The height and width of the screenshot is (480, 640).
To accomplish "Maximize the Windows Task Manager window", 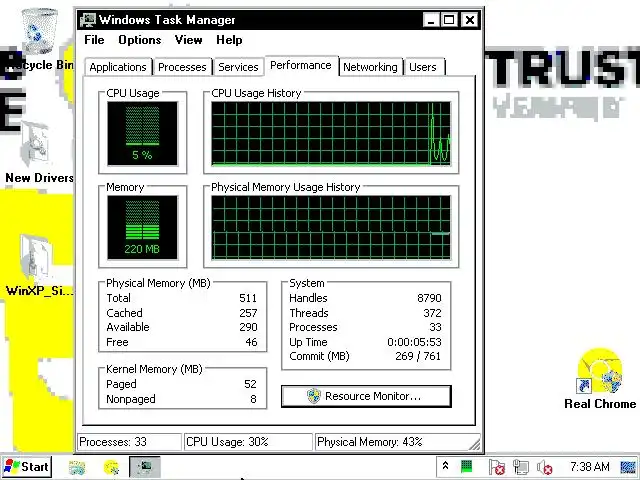I will 449,20.
